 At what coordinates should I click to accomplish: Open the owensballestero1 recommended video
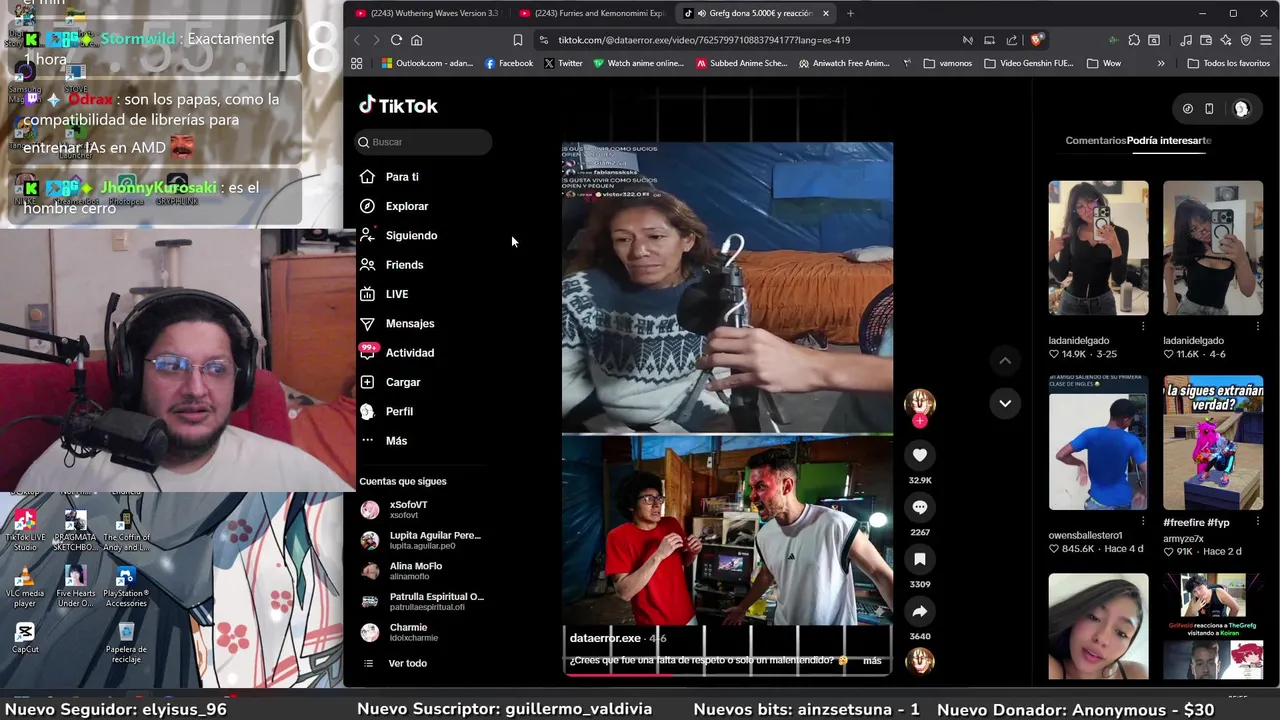1098,443
